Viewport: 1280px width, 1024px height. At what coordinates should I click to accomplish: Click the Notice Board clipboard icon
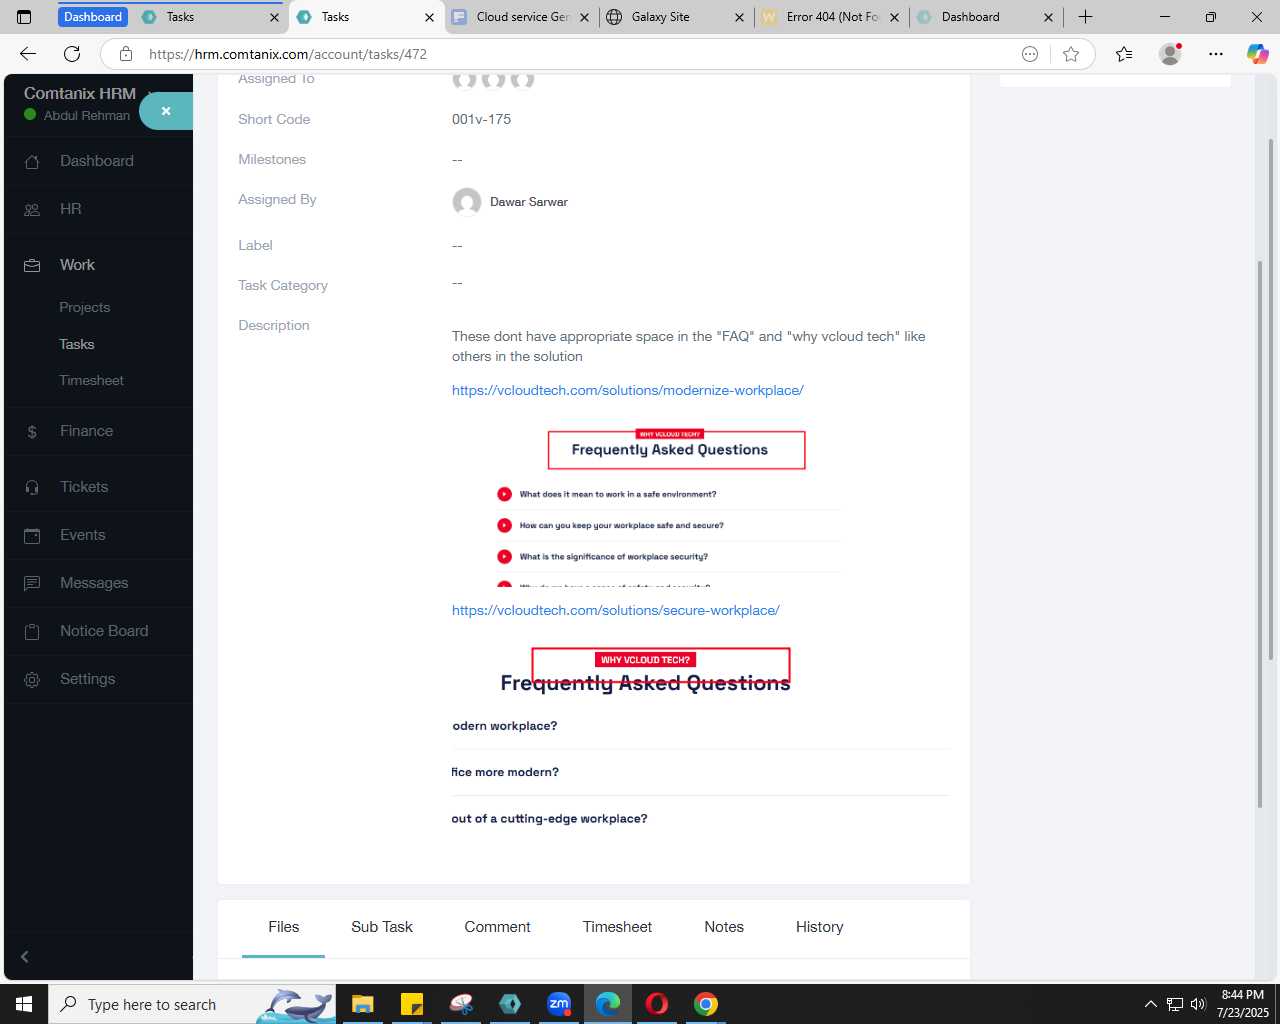tap(32, 631)
